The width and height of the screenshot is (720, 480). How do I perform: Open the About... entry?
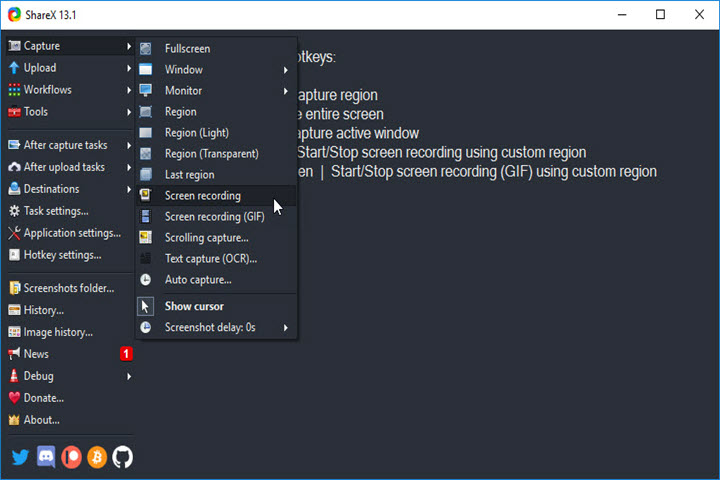point(70,420)
